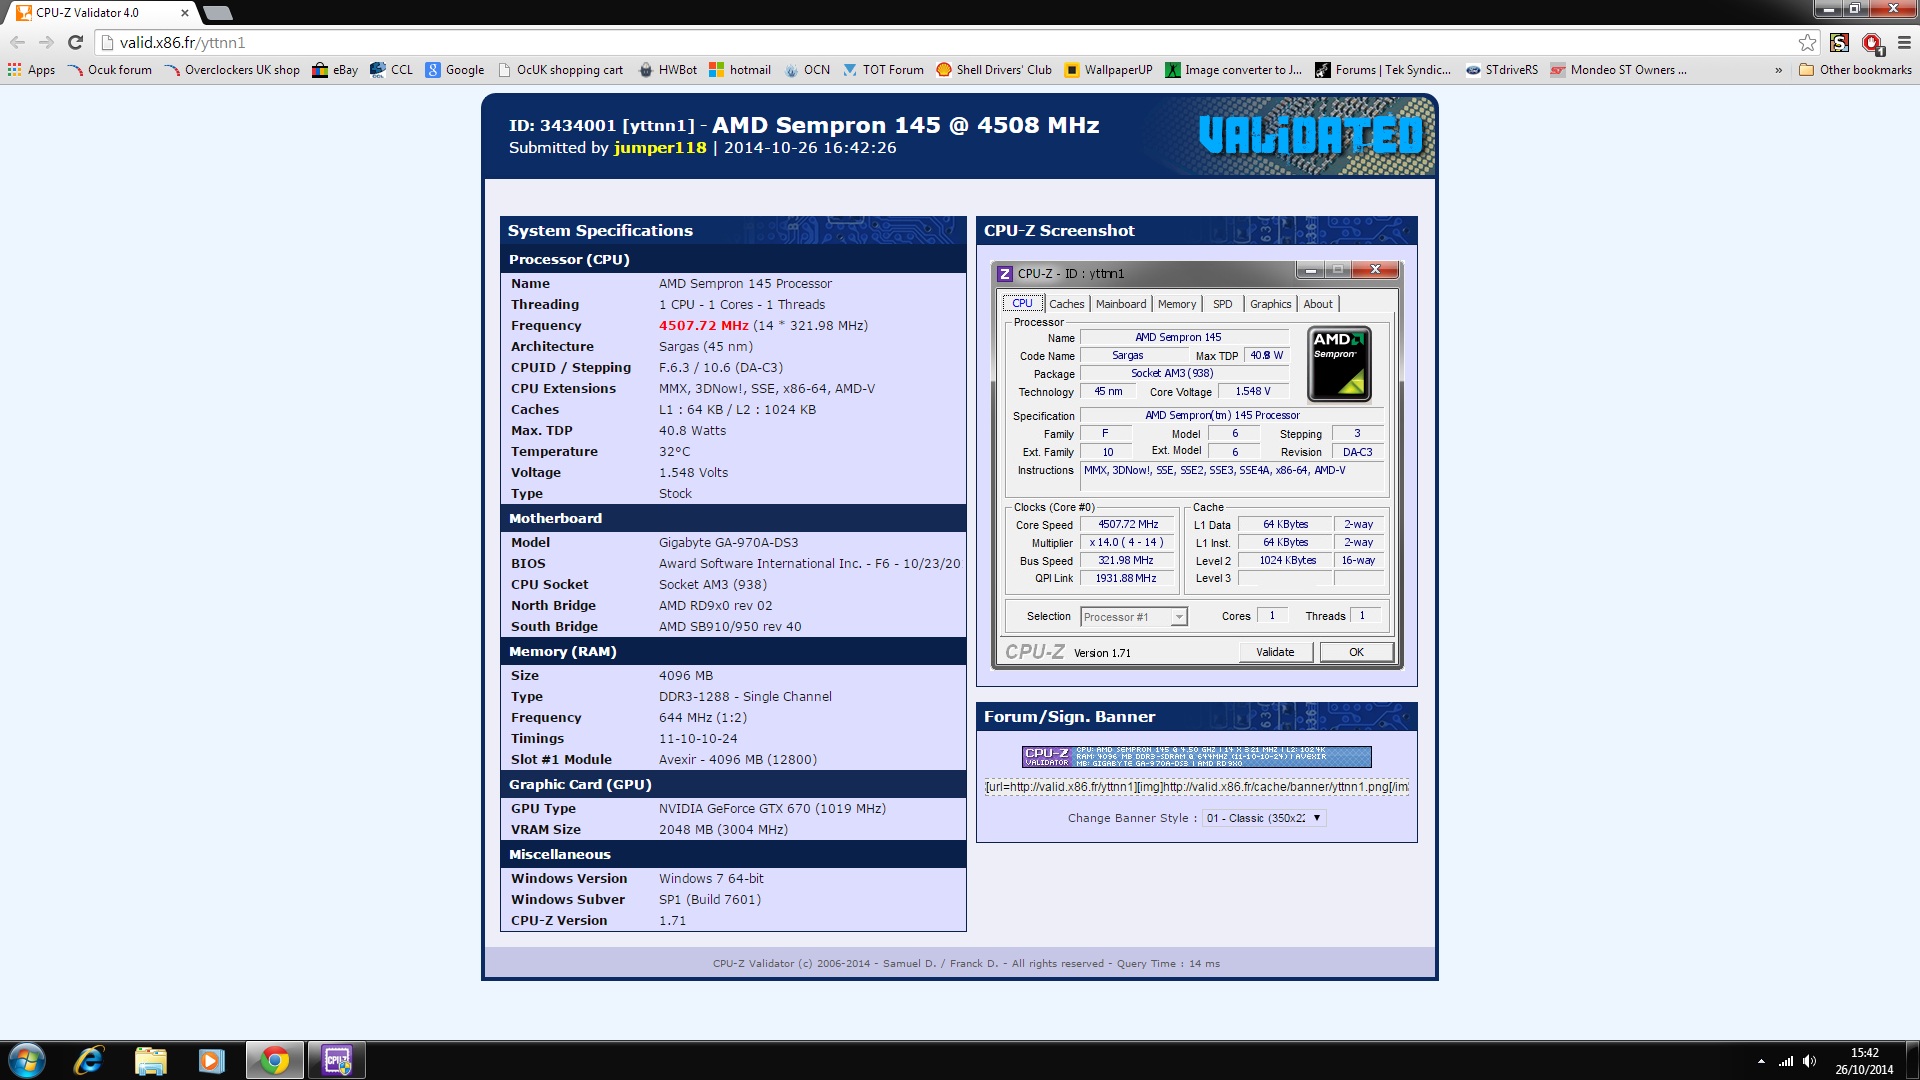This screenshot has width=1920, height=1080.
Task: Switch to CPU-Z app on taskbar
Action: click(x=337, y=1060)
